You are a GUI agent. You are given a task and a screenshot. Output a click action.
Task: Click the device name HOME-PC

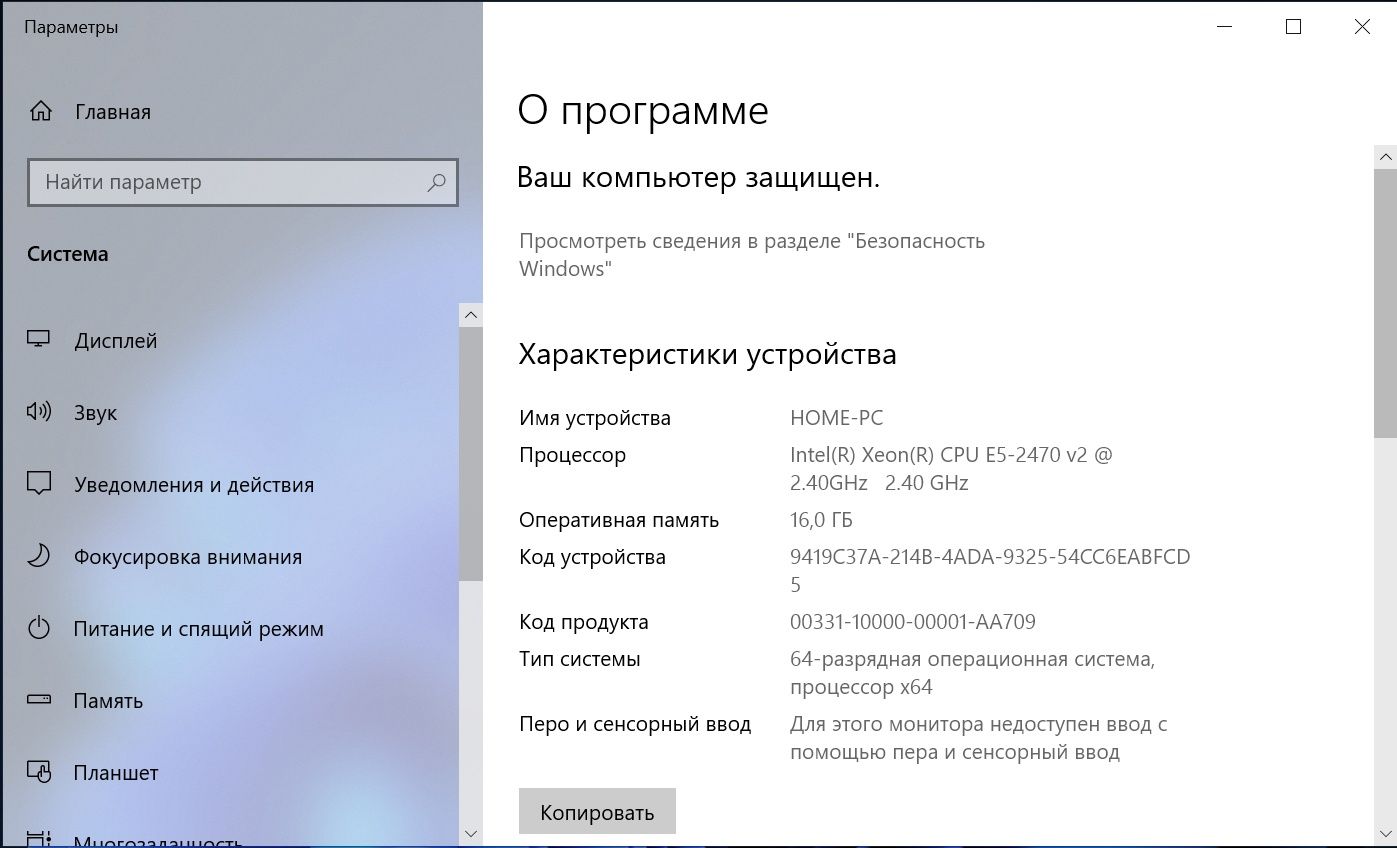[836, 418]
